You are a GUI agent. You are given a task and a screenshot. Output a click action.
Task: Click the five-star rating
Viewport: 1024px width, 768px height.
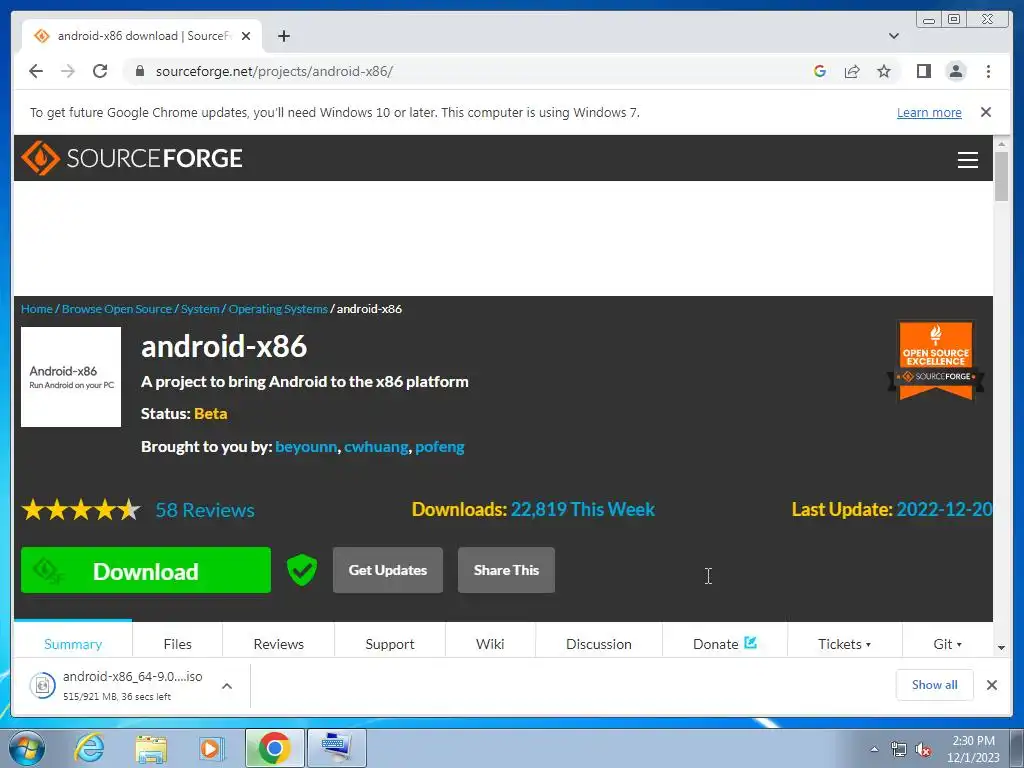coord(81,509)
